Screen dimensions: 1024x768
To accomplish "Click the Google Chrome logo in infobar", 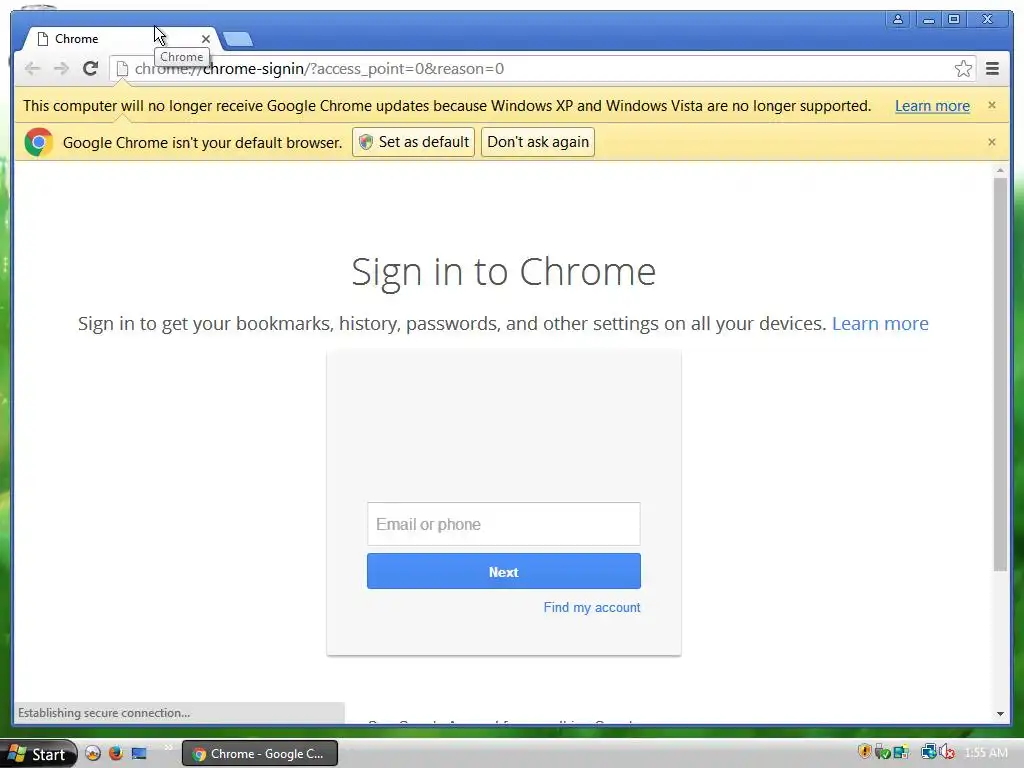I will coord(39,142).
